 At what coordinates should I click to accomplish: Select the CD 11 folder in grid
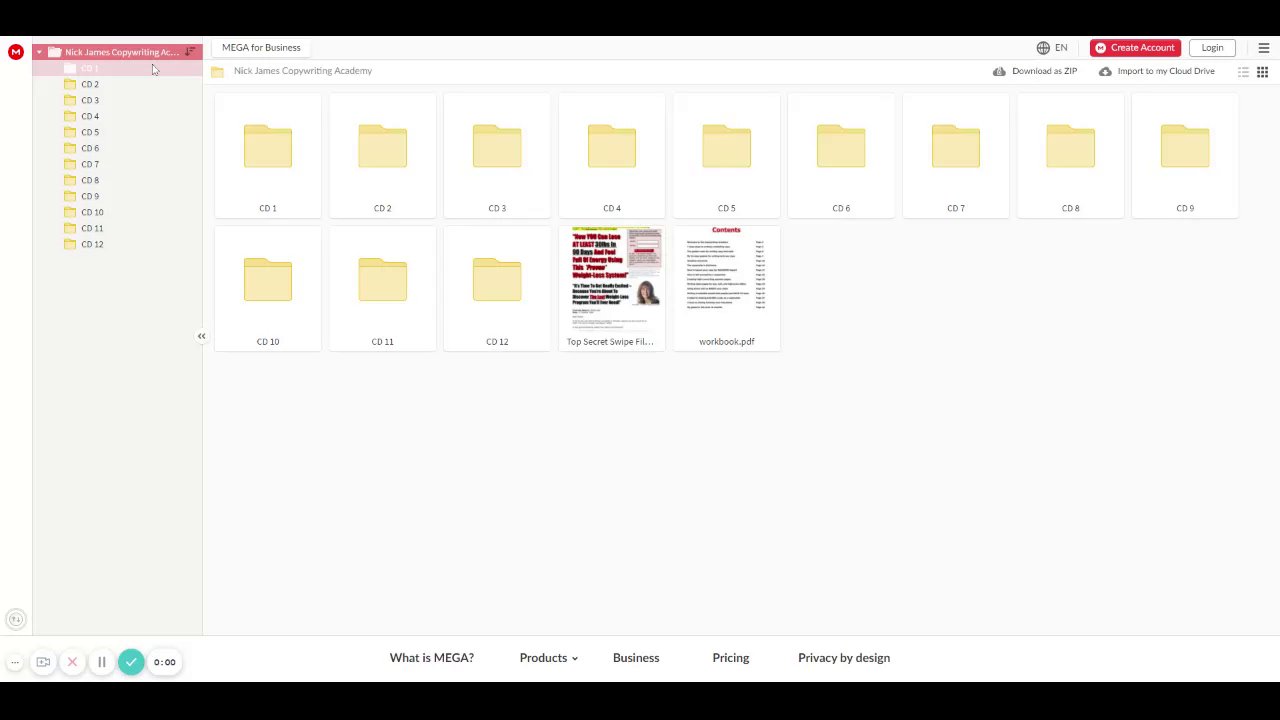click(x=382, y=288)
